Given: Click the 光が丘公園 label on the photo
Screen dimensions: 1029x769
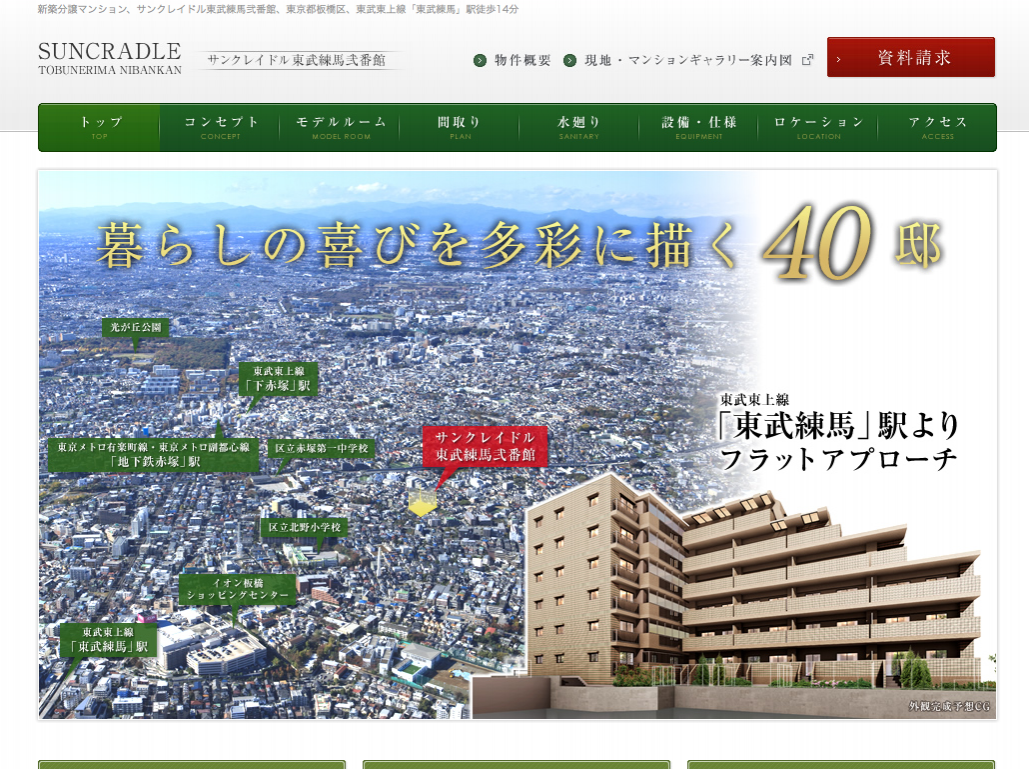Looking at the screenshot, I should click(x=135, y=327).
